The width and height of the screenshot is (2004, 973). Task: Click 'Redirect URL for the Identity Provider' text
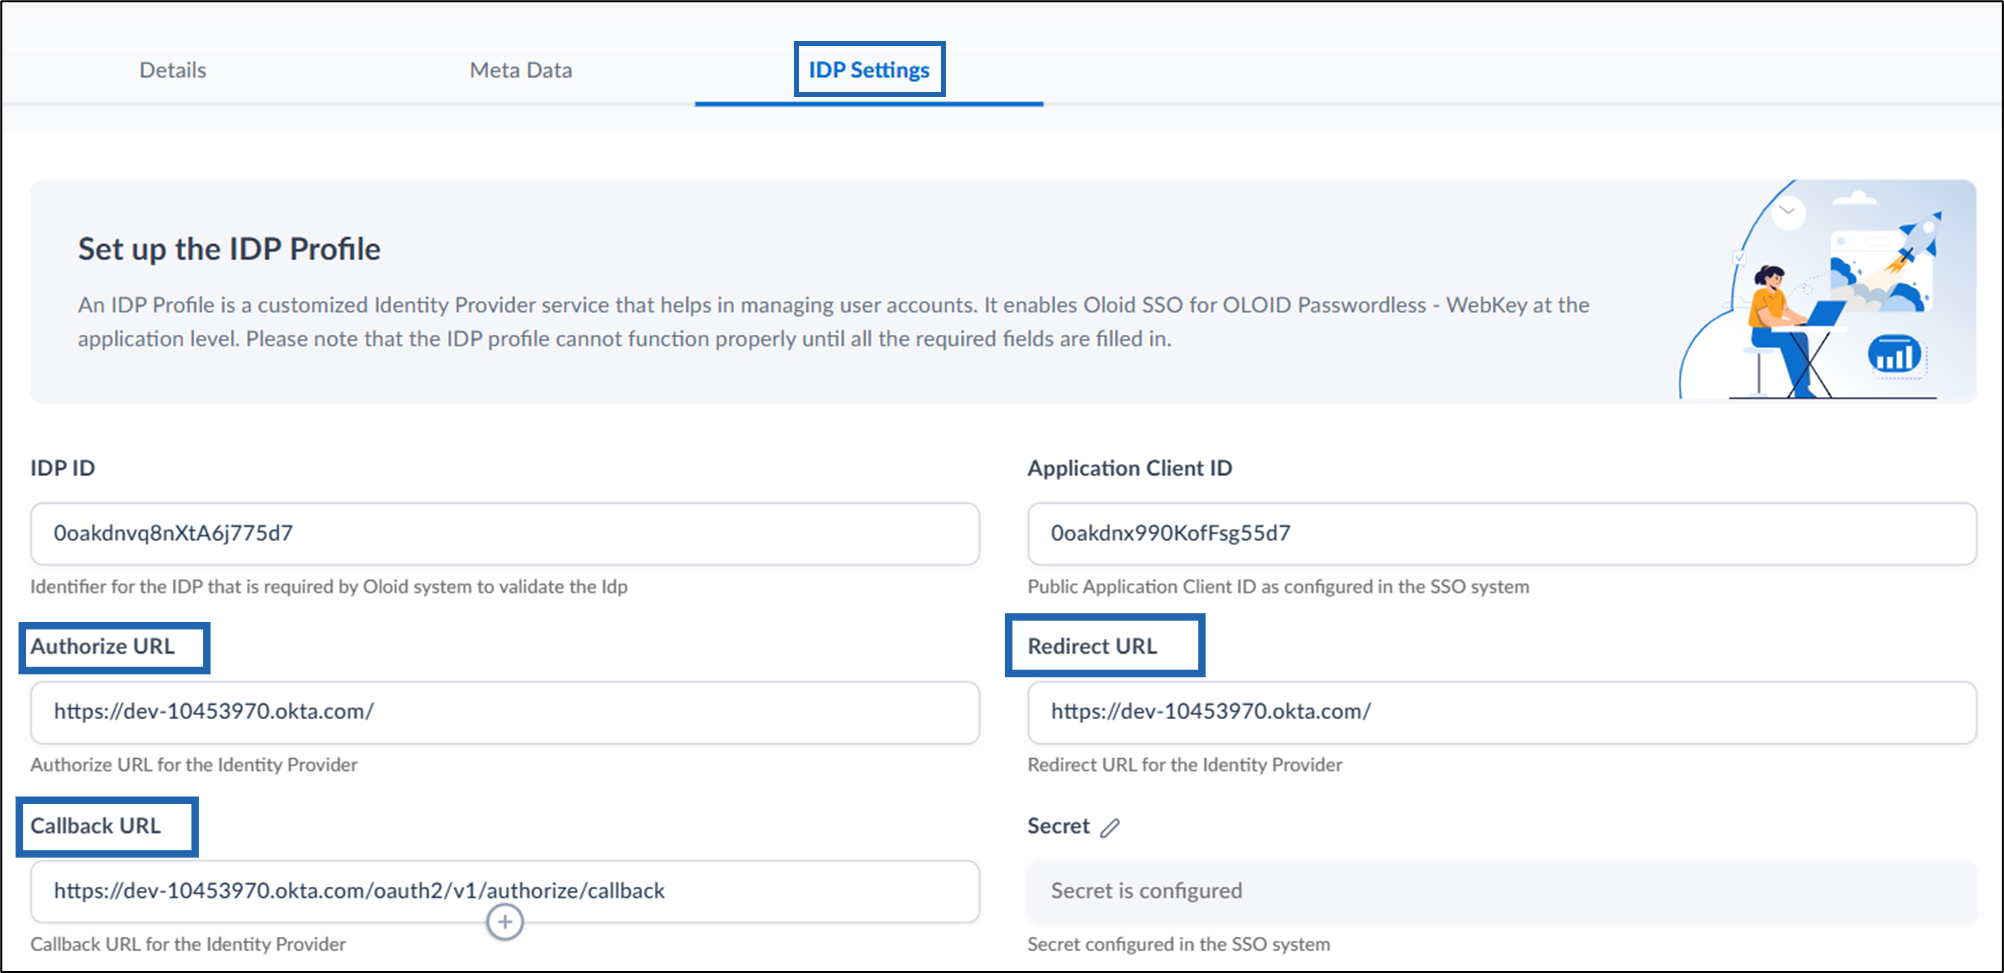point(1185,765)
